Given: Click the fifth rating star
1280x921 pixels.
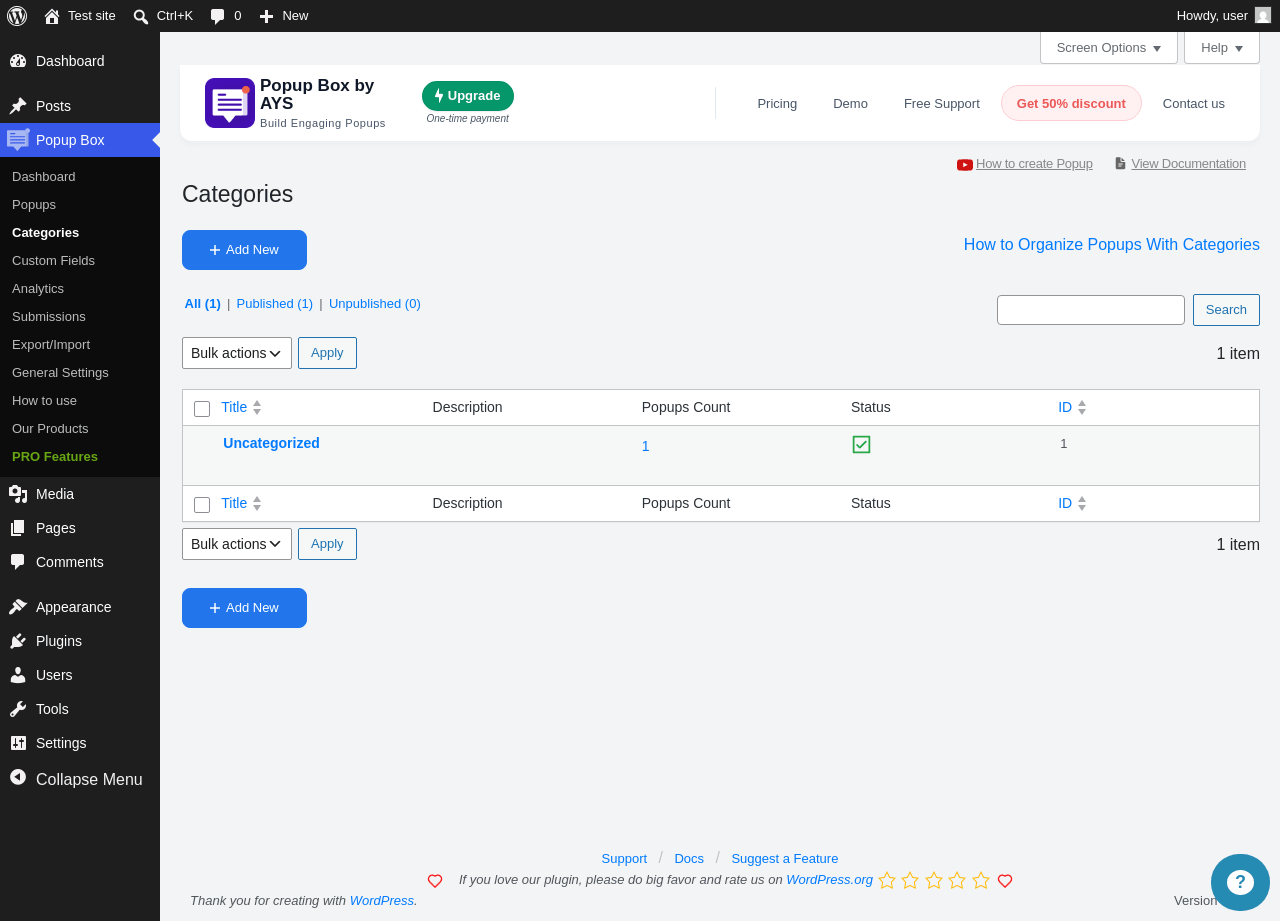Looking at the screenshot, I should [x=981, y=880].
